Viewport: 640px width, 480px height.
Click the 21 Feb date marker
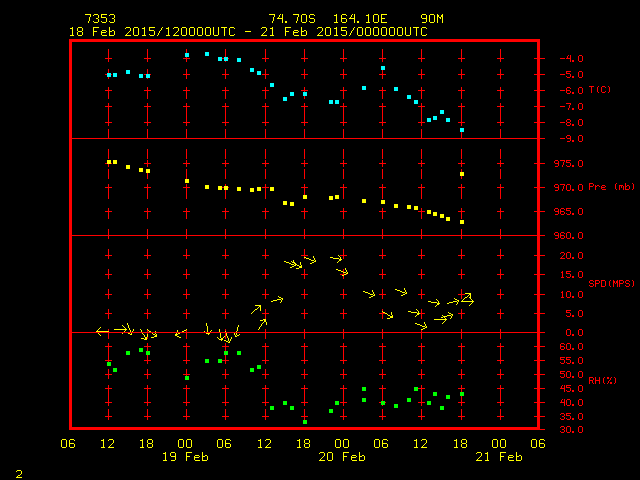(498, 457)
